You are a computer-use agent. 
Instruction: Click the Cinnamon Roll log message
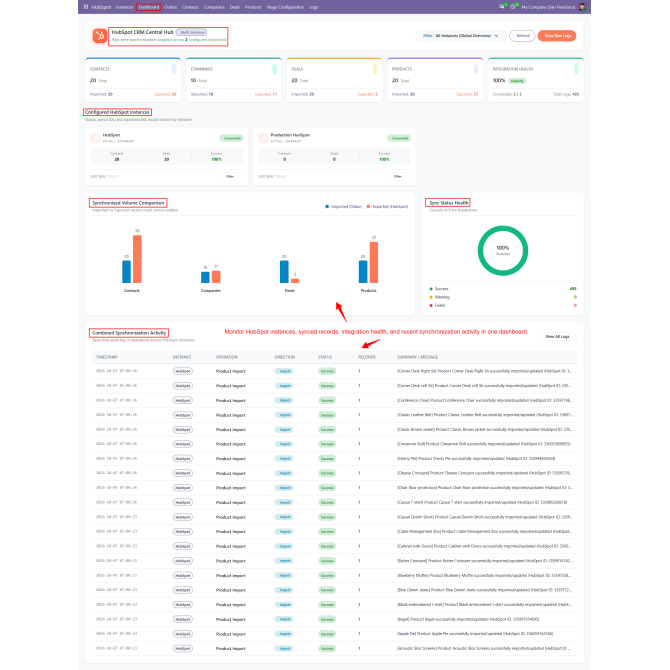pyautogui.click(x=484, y=444)
